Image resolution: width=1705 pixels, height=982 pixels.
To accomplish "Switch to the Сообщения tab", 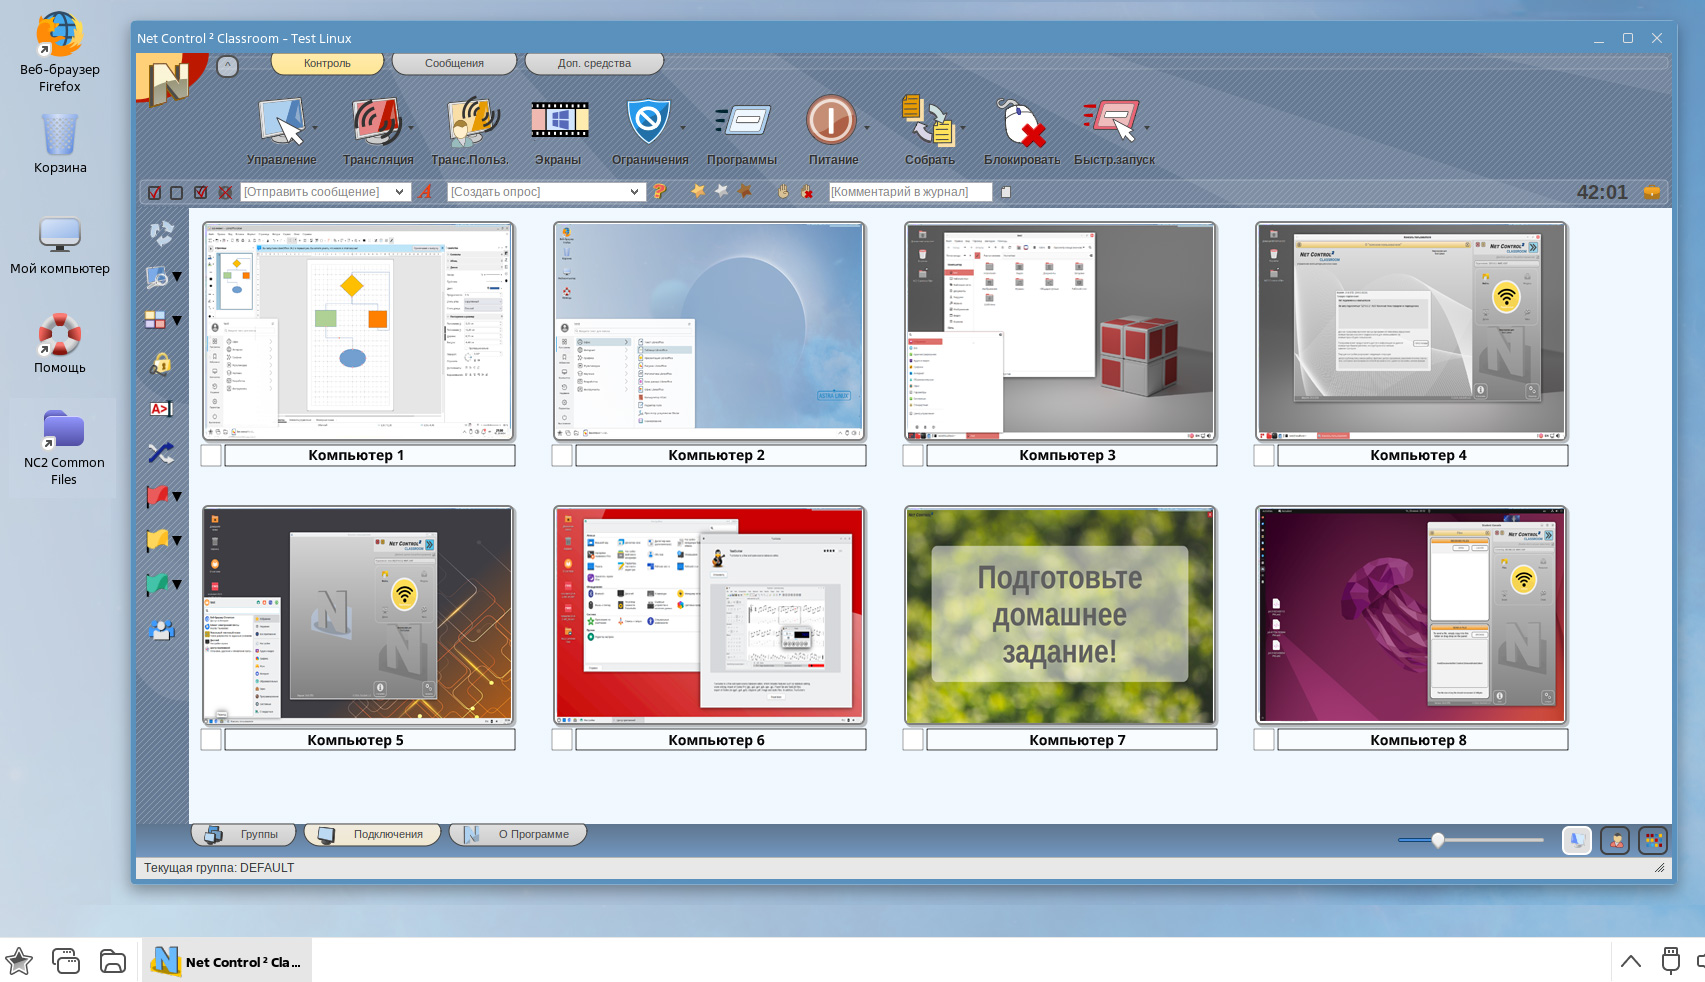I will (454, 63).
